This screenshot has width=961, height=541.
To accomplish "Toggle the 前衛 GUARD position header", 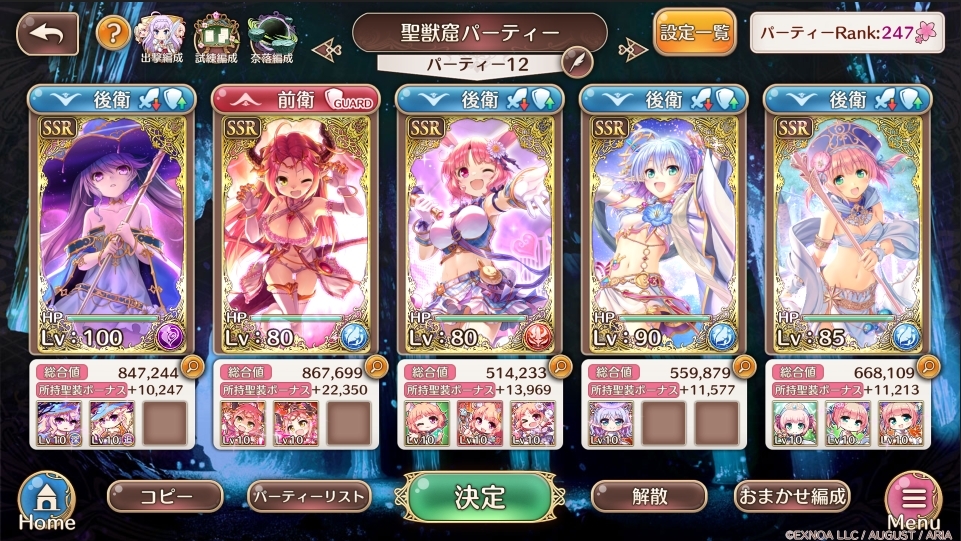I will pyautogui.click(x=295, y=100).
